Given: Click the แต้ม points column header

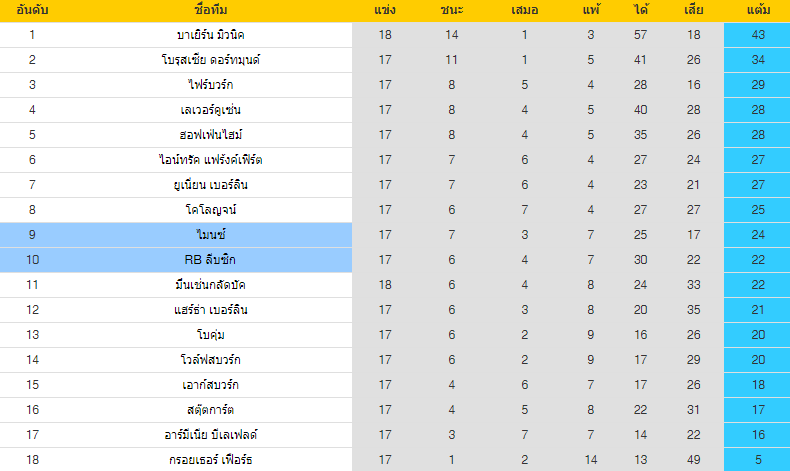Looking at the screenshot, I should click(x=758, y=10).
